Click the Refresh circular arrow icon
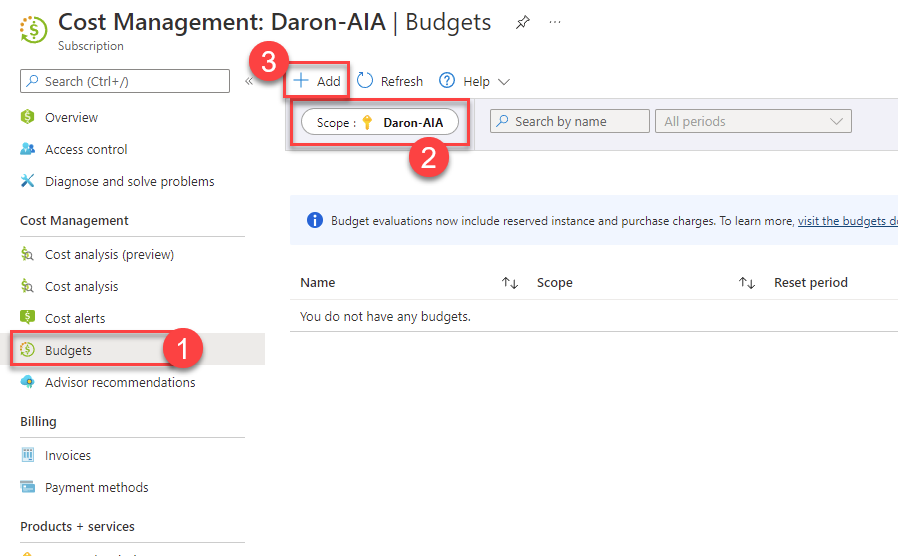This screenshot has width=898, height=556. [365, 81]
